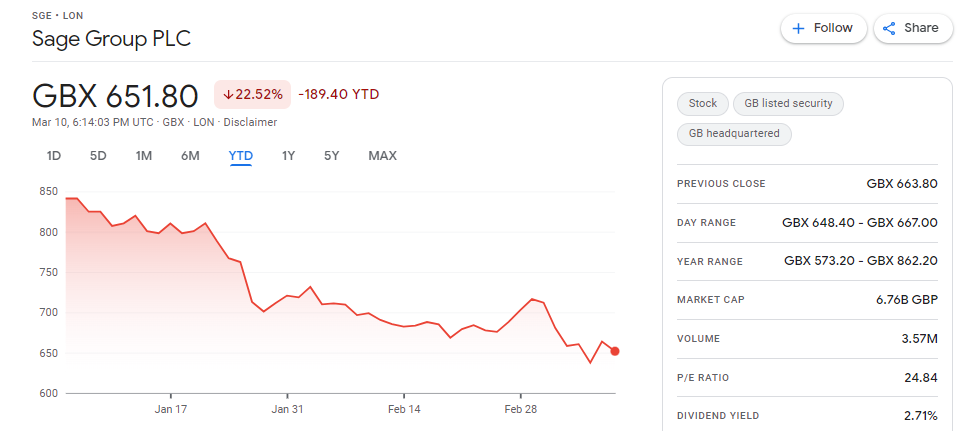Click the VOLUME label

(698, 338)
